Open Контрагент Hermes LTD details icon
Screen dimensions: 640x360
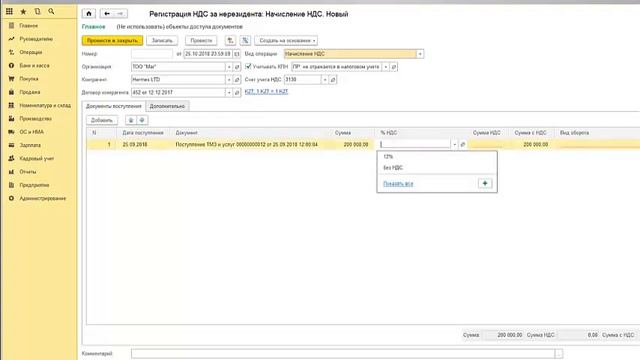point(237,80)
